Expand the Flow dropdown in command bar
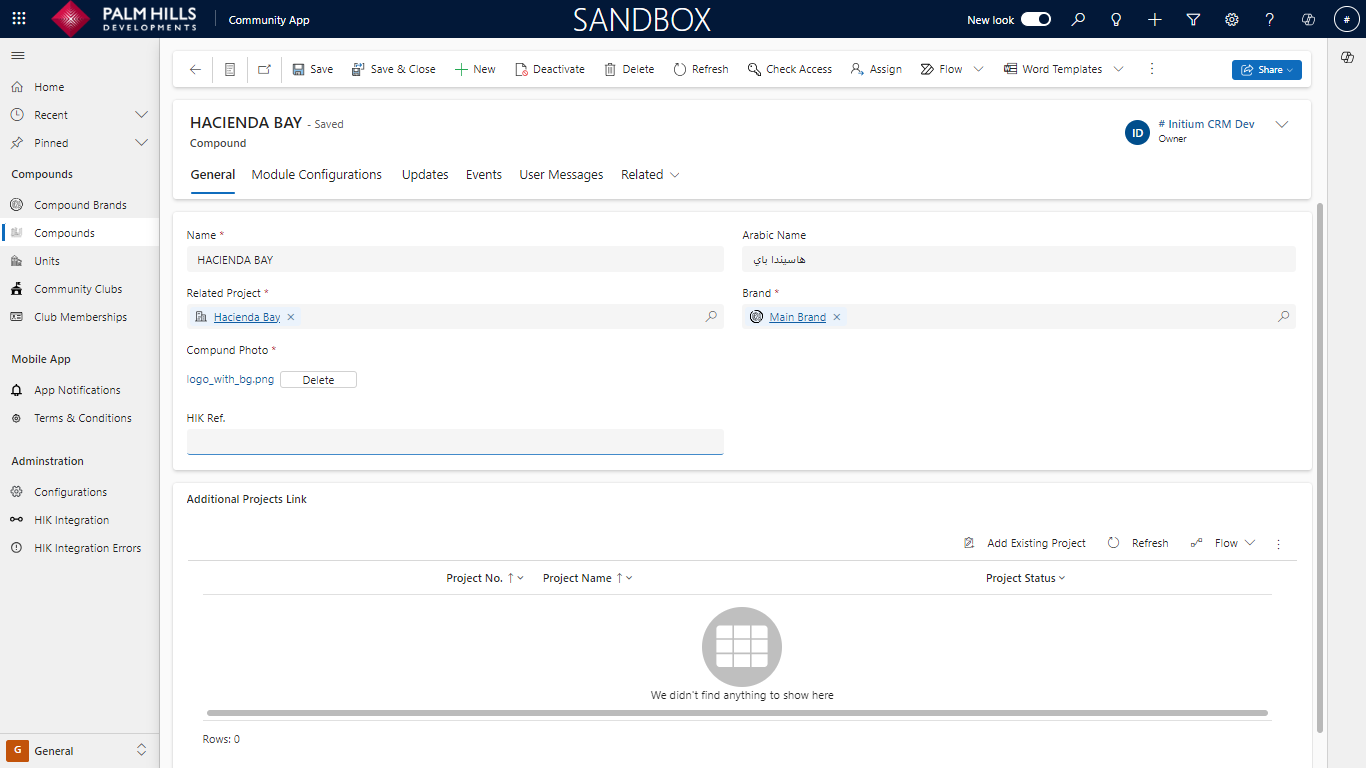 [978, 69]
